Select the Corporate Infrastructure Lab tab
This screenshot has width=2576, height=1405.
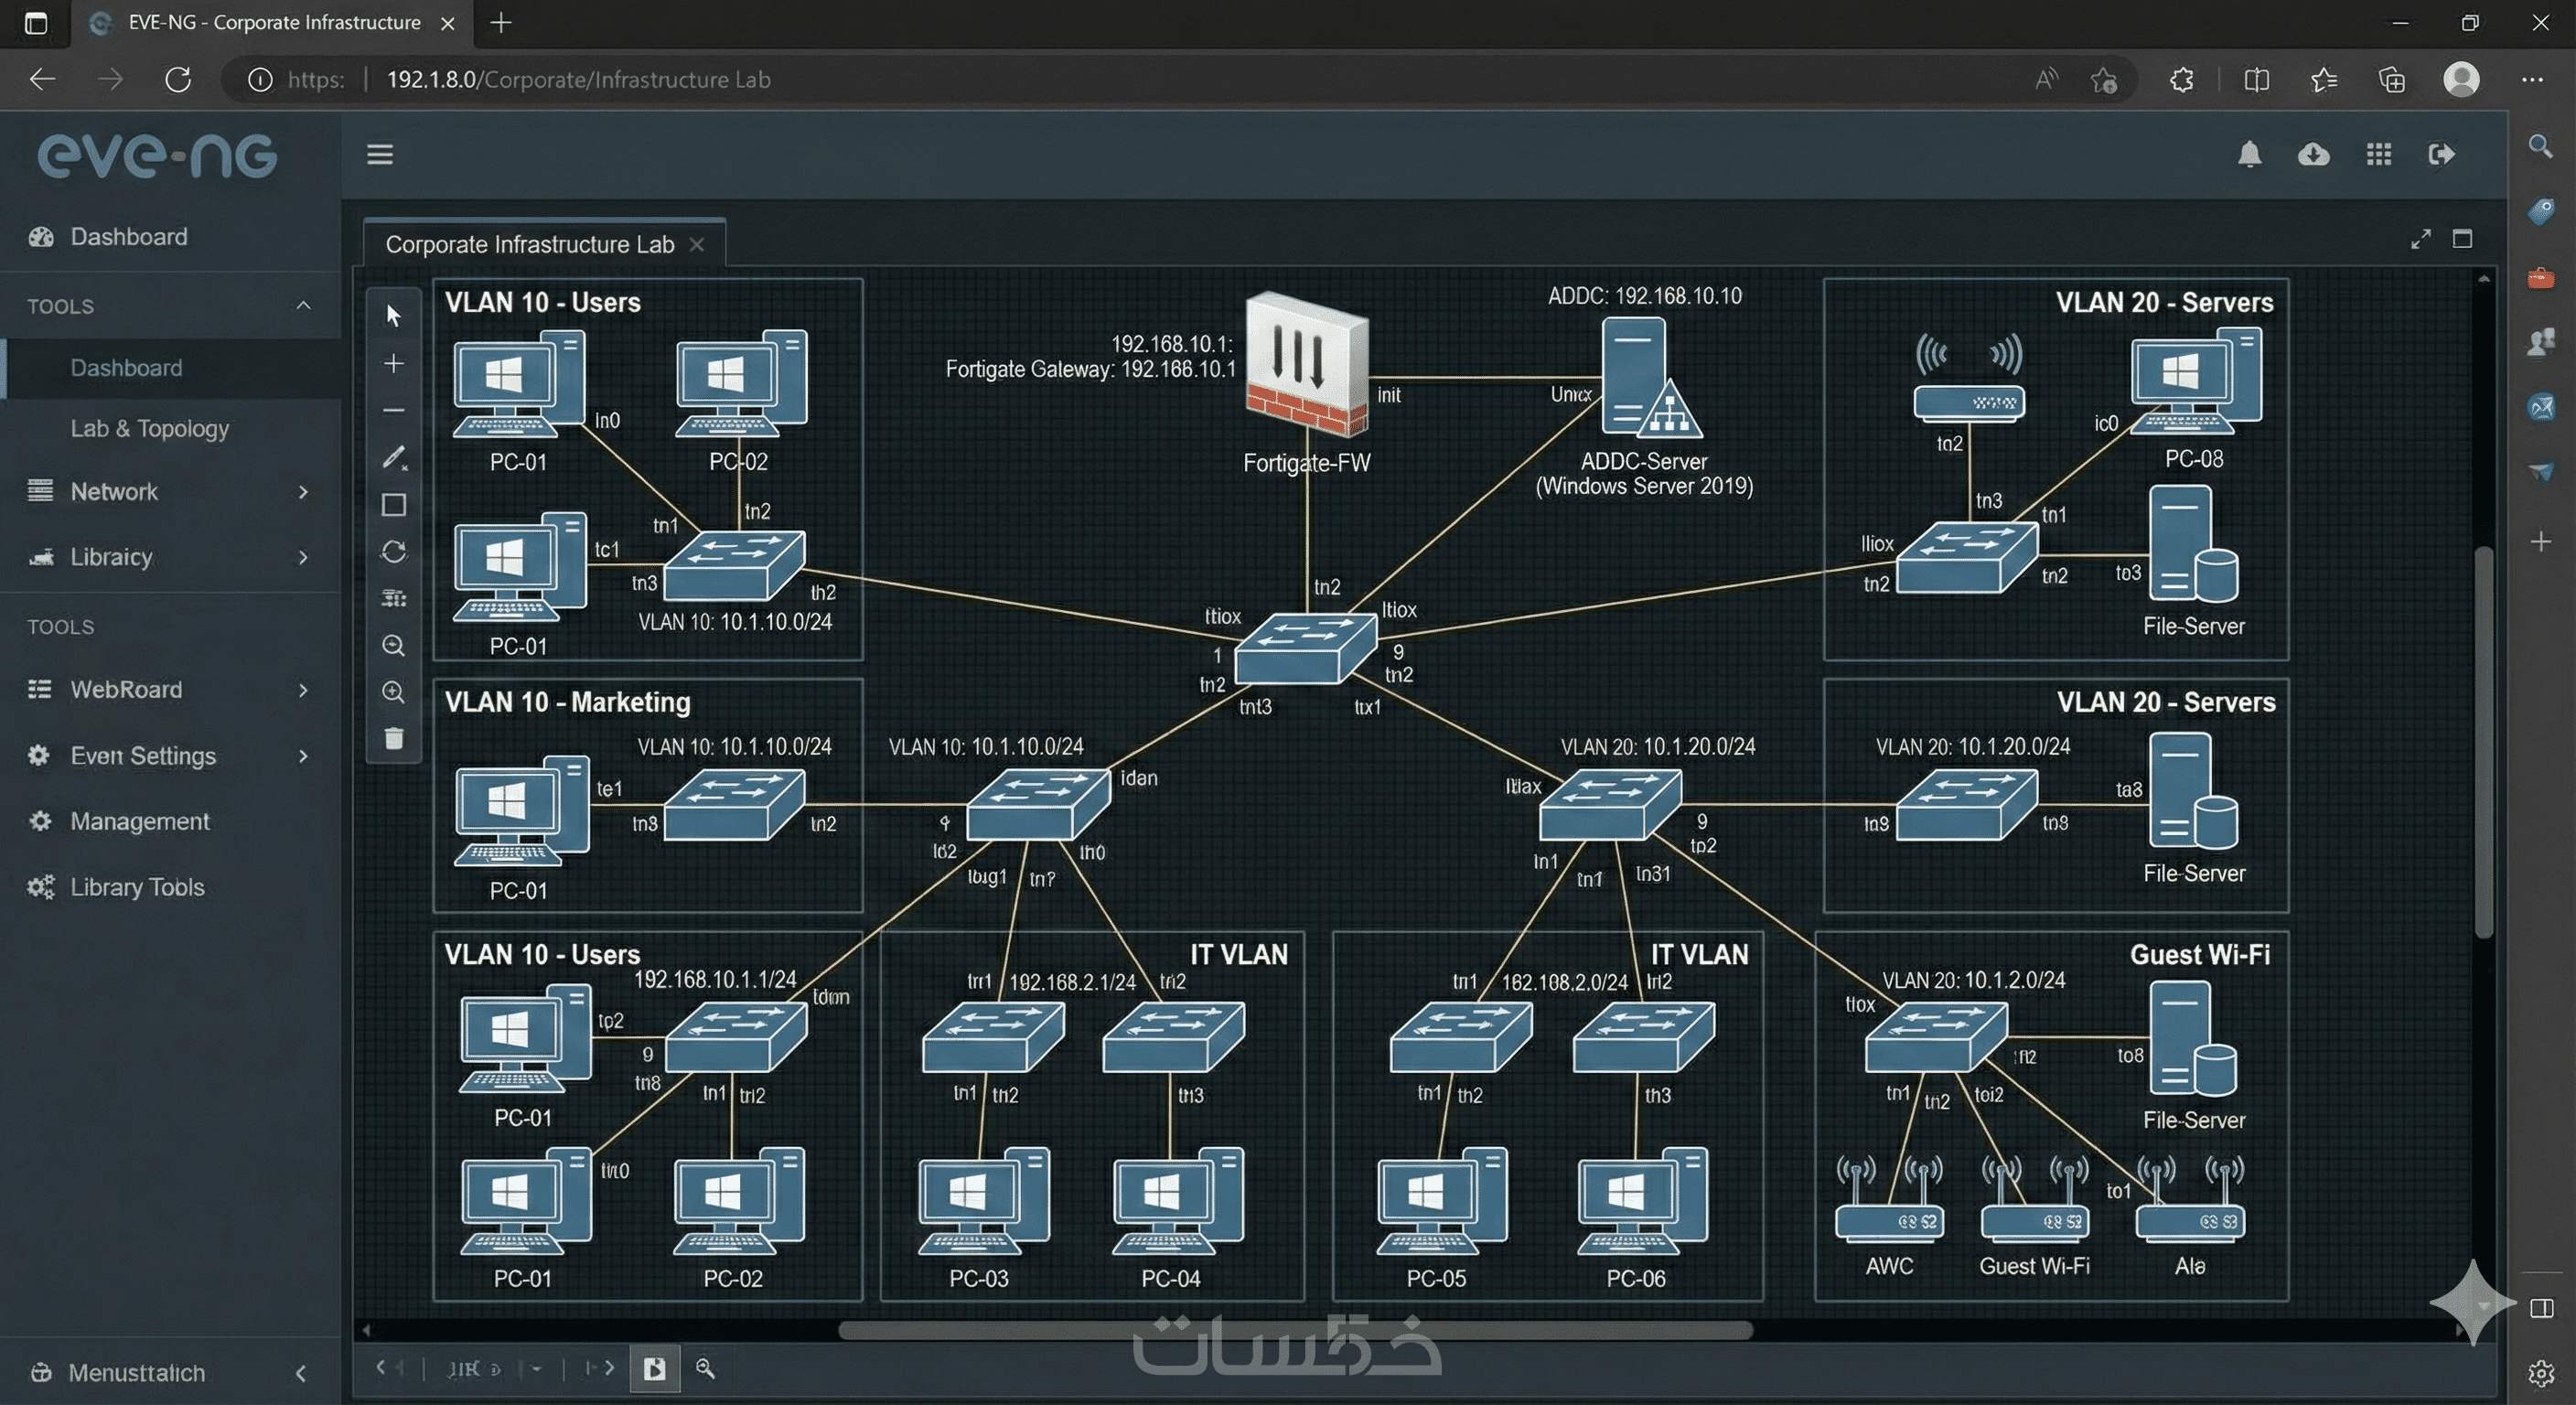click(529, 244)
